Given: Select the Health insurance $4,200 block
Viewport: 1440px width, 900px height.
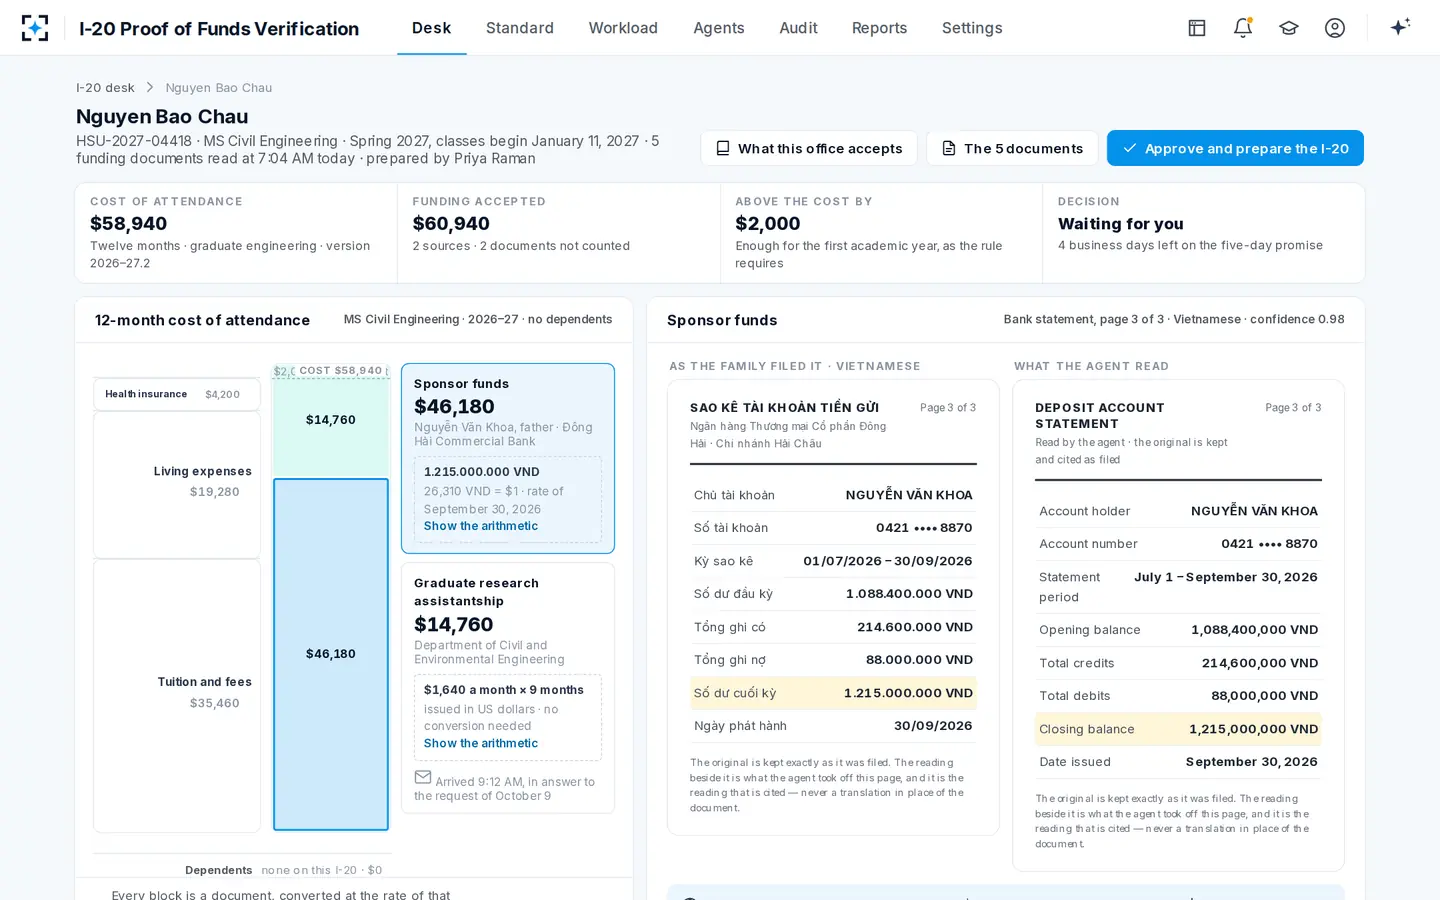Looking at the screenshot, I should click(x=177, y=394).
